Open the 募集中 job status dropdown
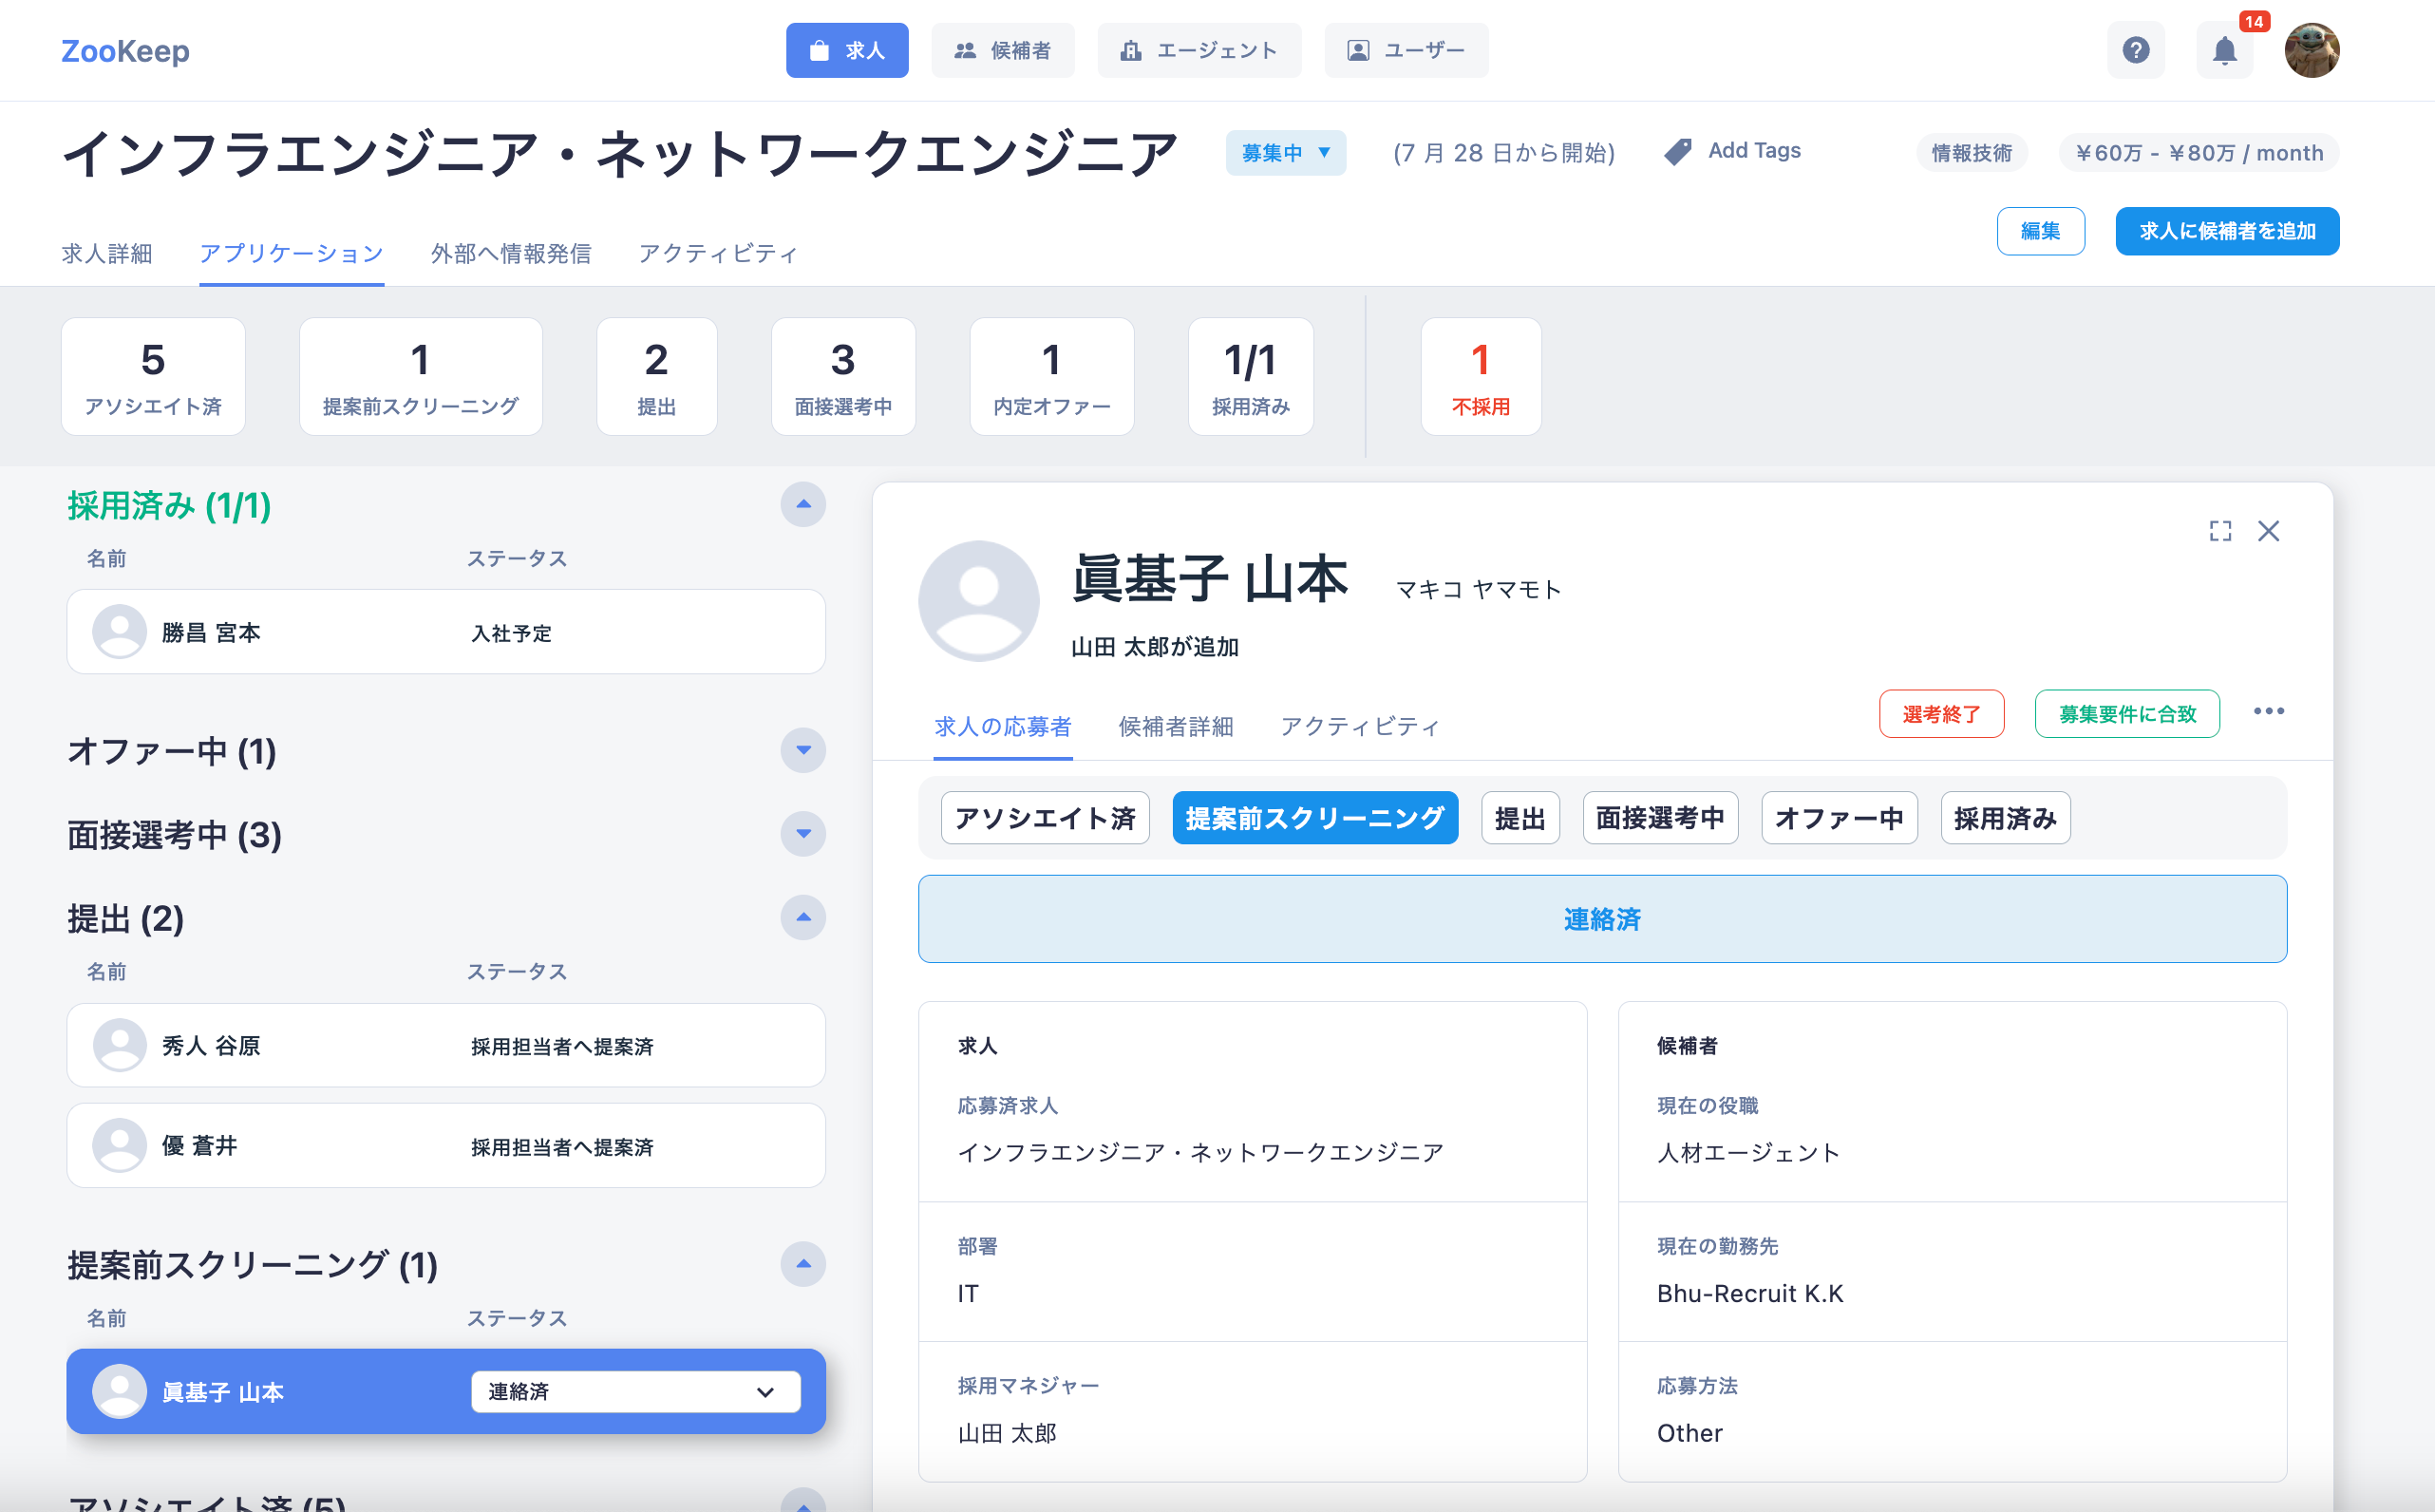 [x=1285, y=153]
